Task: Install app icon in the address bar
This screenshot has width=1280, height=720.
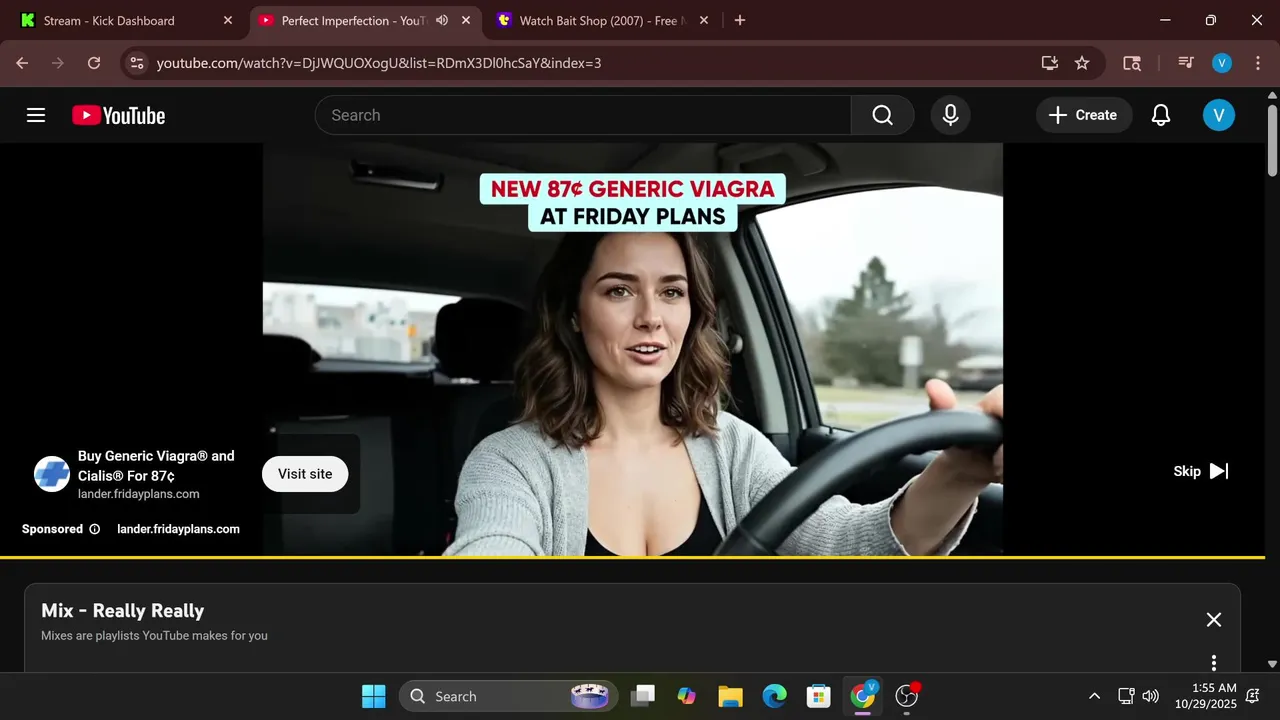Action: click(1049, 63)
